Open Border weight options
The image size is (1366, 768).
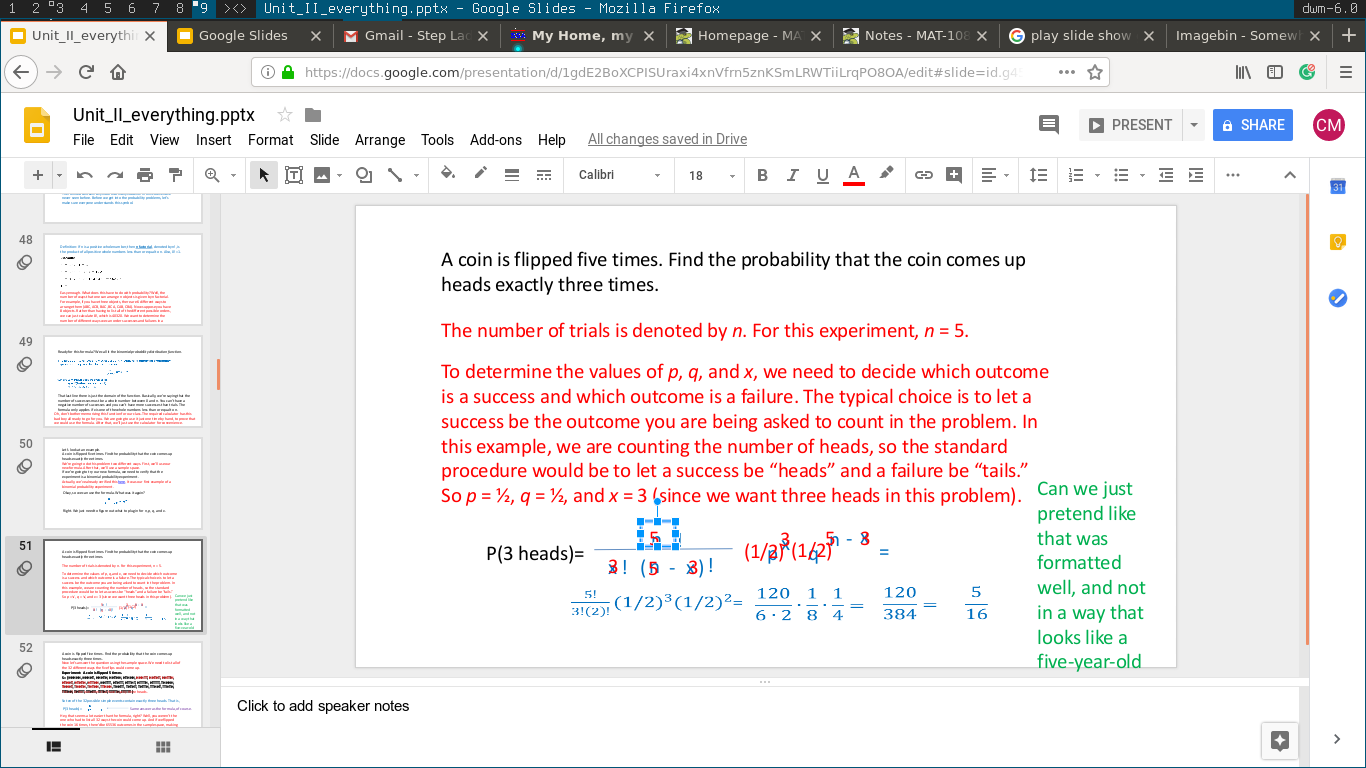(x=512, y=175)
